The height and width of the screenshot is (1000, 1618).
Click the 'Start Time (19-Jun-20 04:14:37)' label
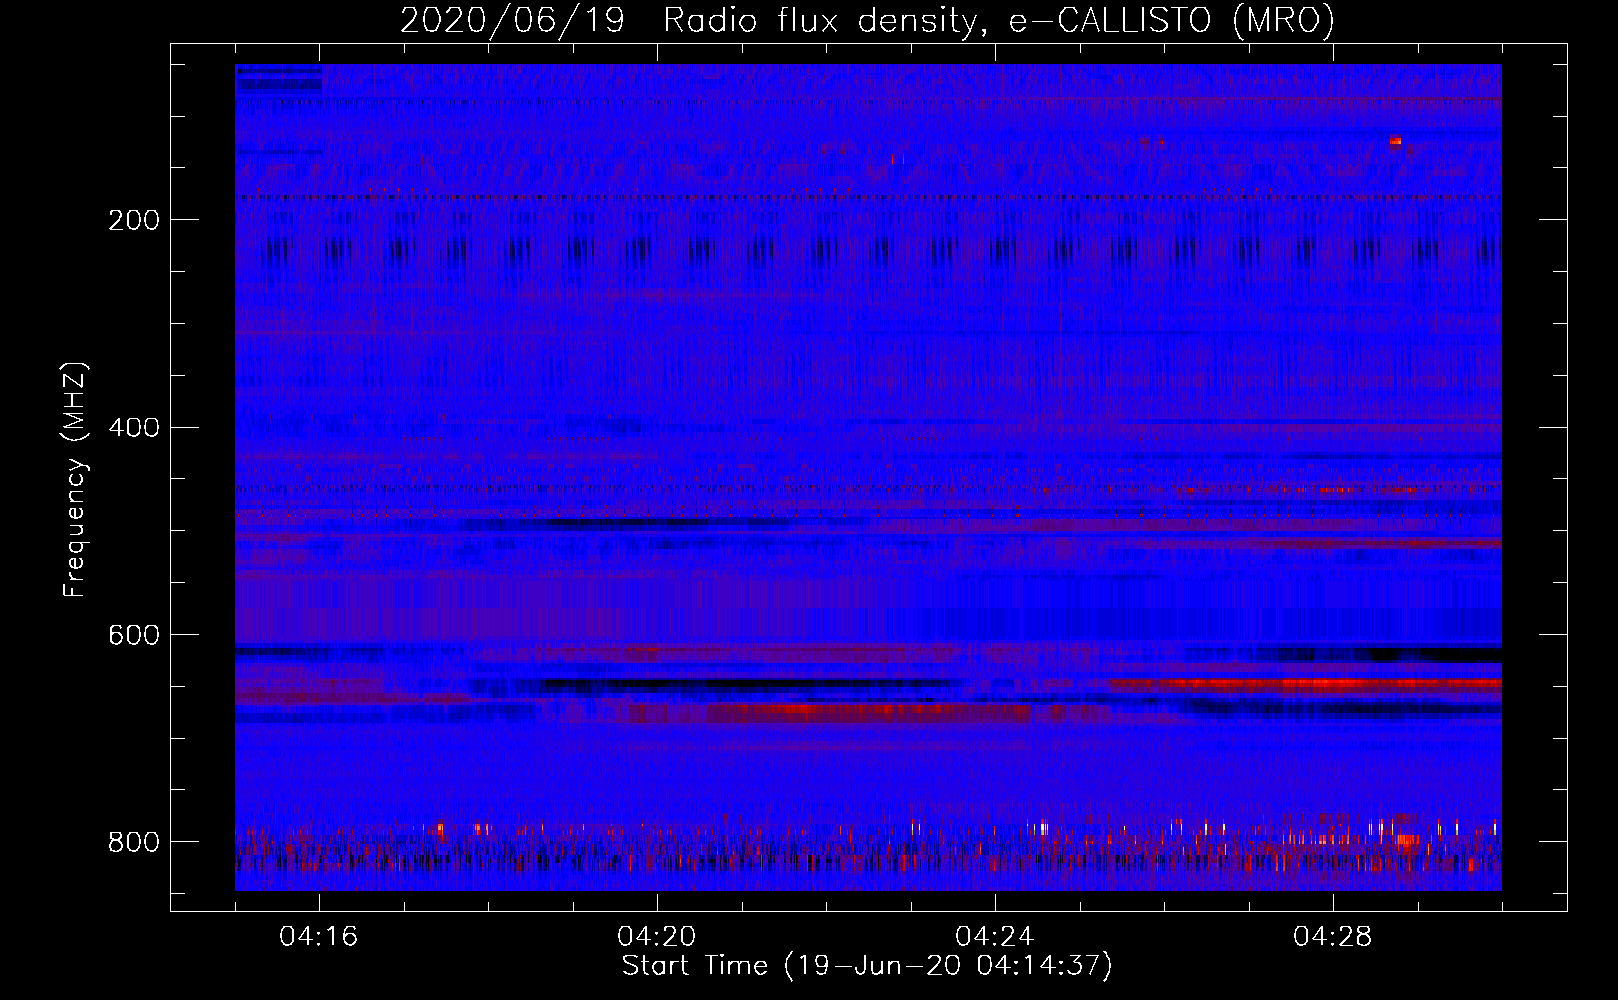pyautogui.click(x=867, y=966)
